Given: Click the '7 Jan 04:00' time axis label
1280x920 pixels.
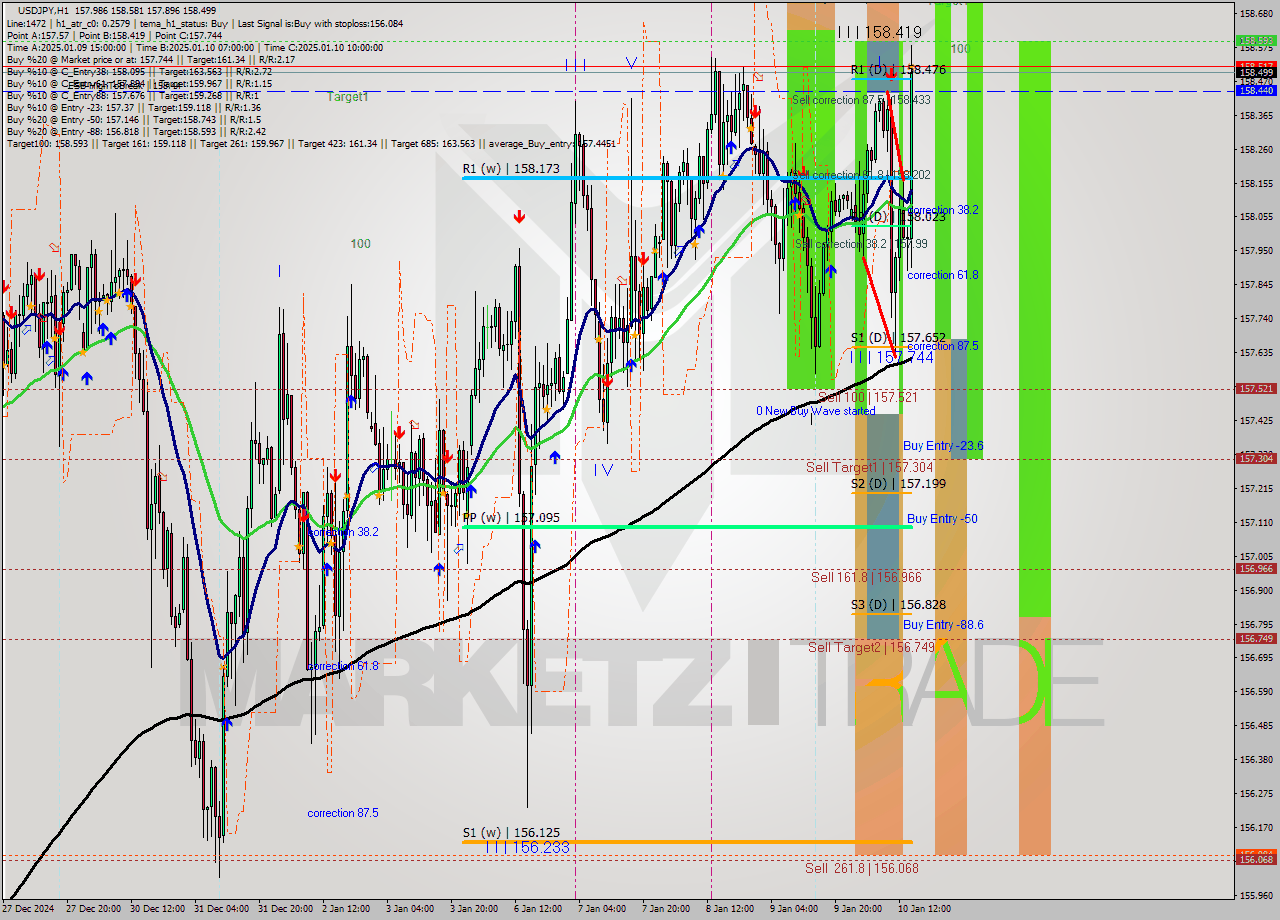Looking at the screenshot, I should click(602, 909).
